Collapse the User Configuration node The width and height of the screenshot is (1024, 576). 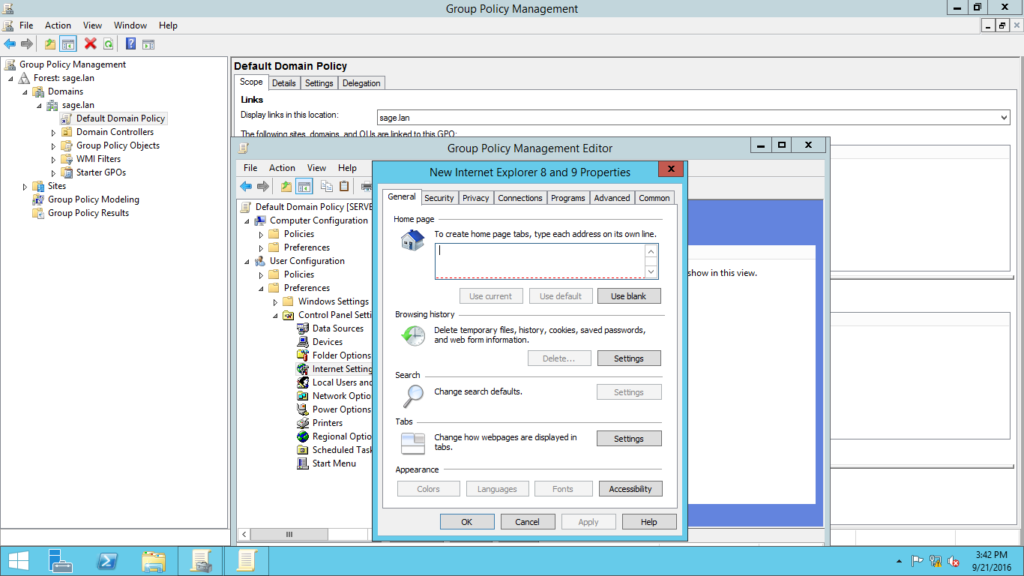247,261
